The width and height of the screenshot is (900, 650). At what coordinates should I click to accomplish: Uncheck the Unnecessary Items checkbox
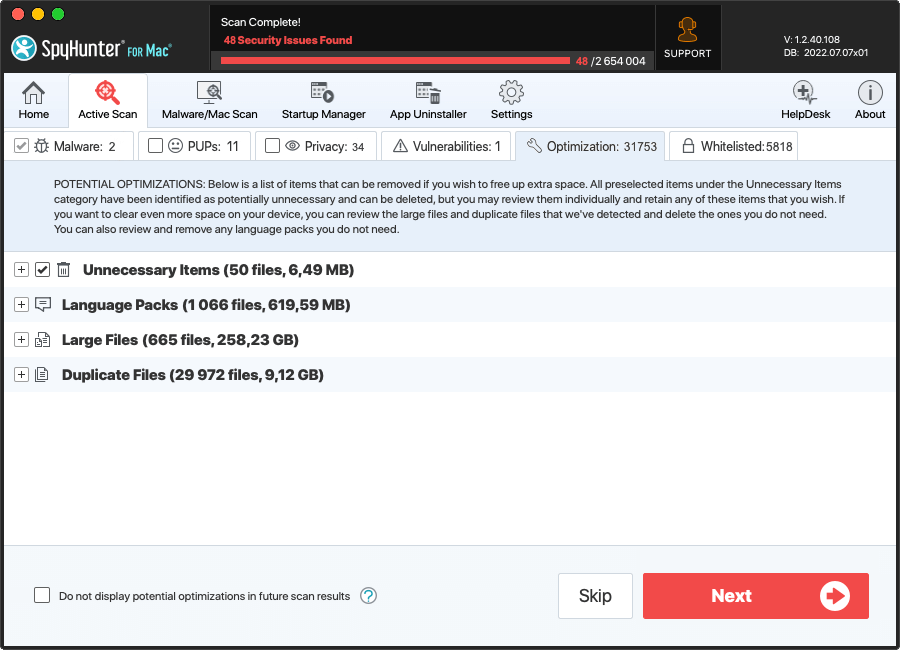(42, 270)
